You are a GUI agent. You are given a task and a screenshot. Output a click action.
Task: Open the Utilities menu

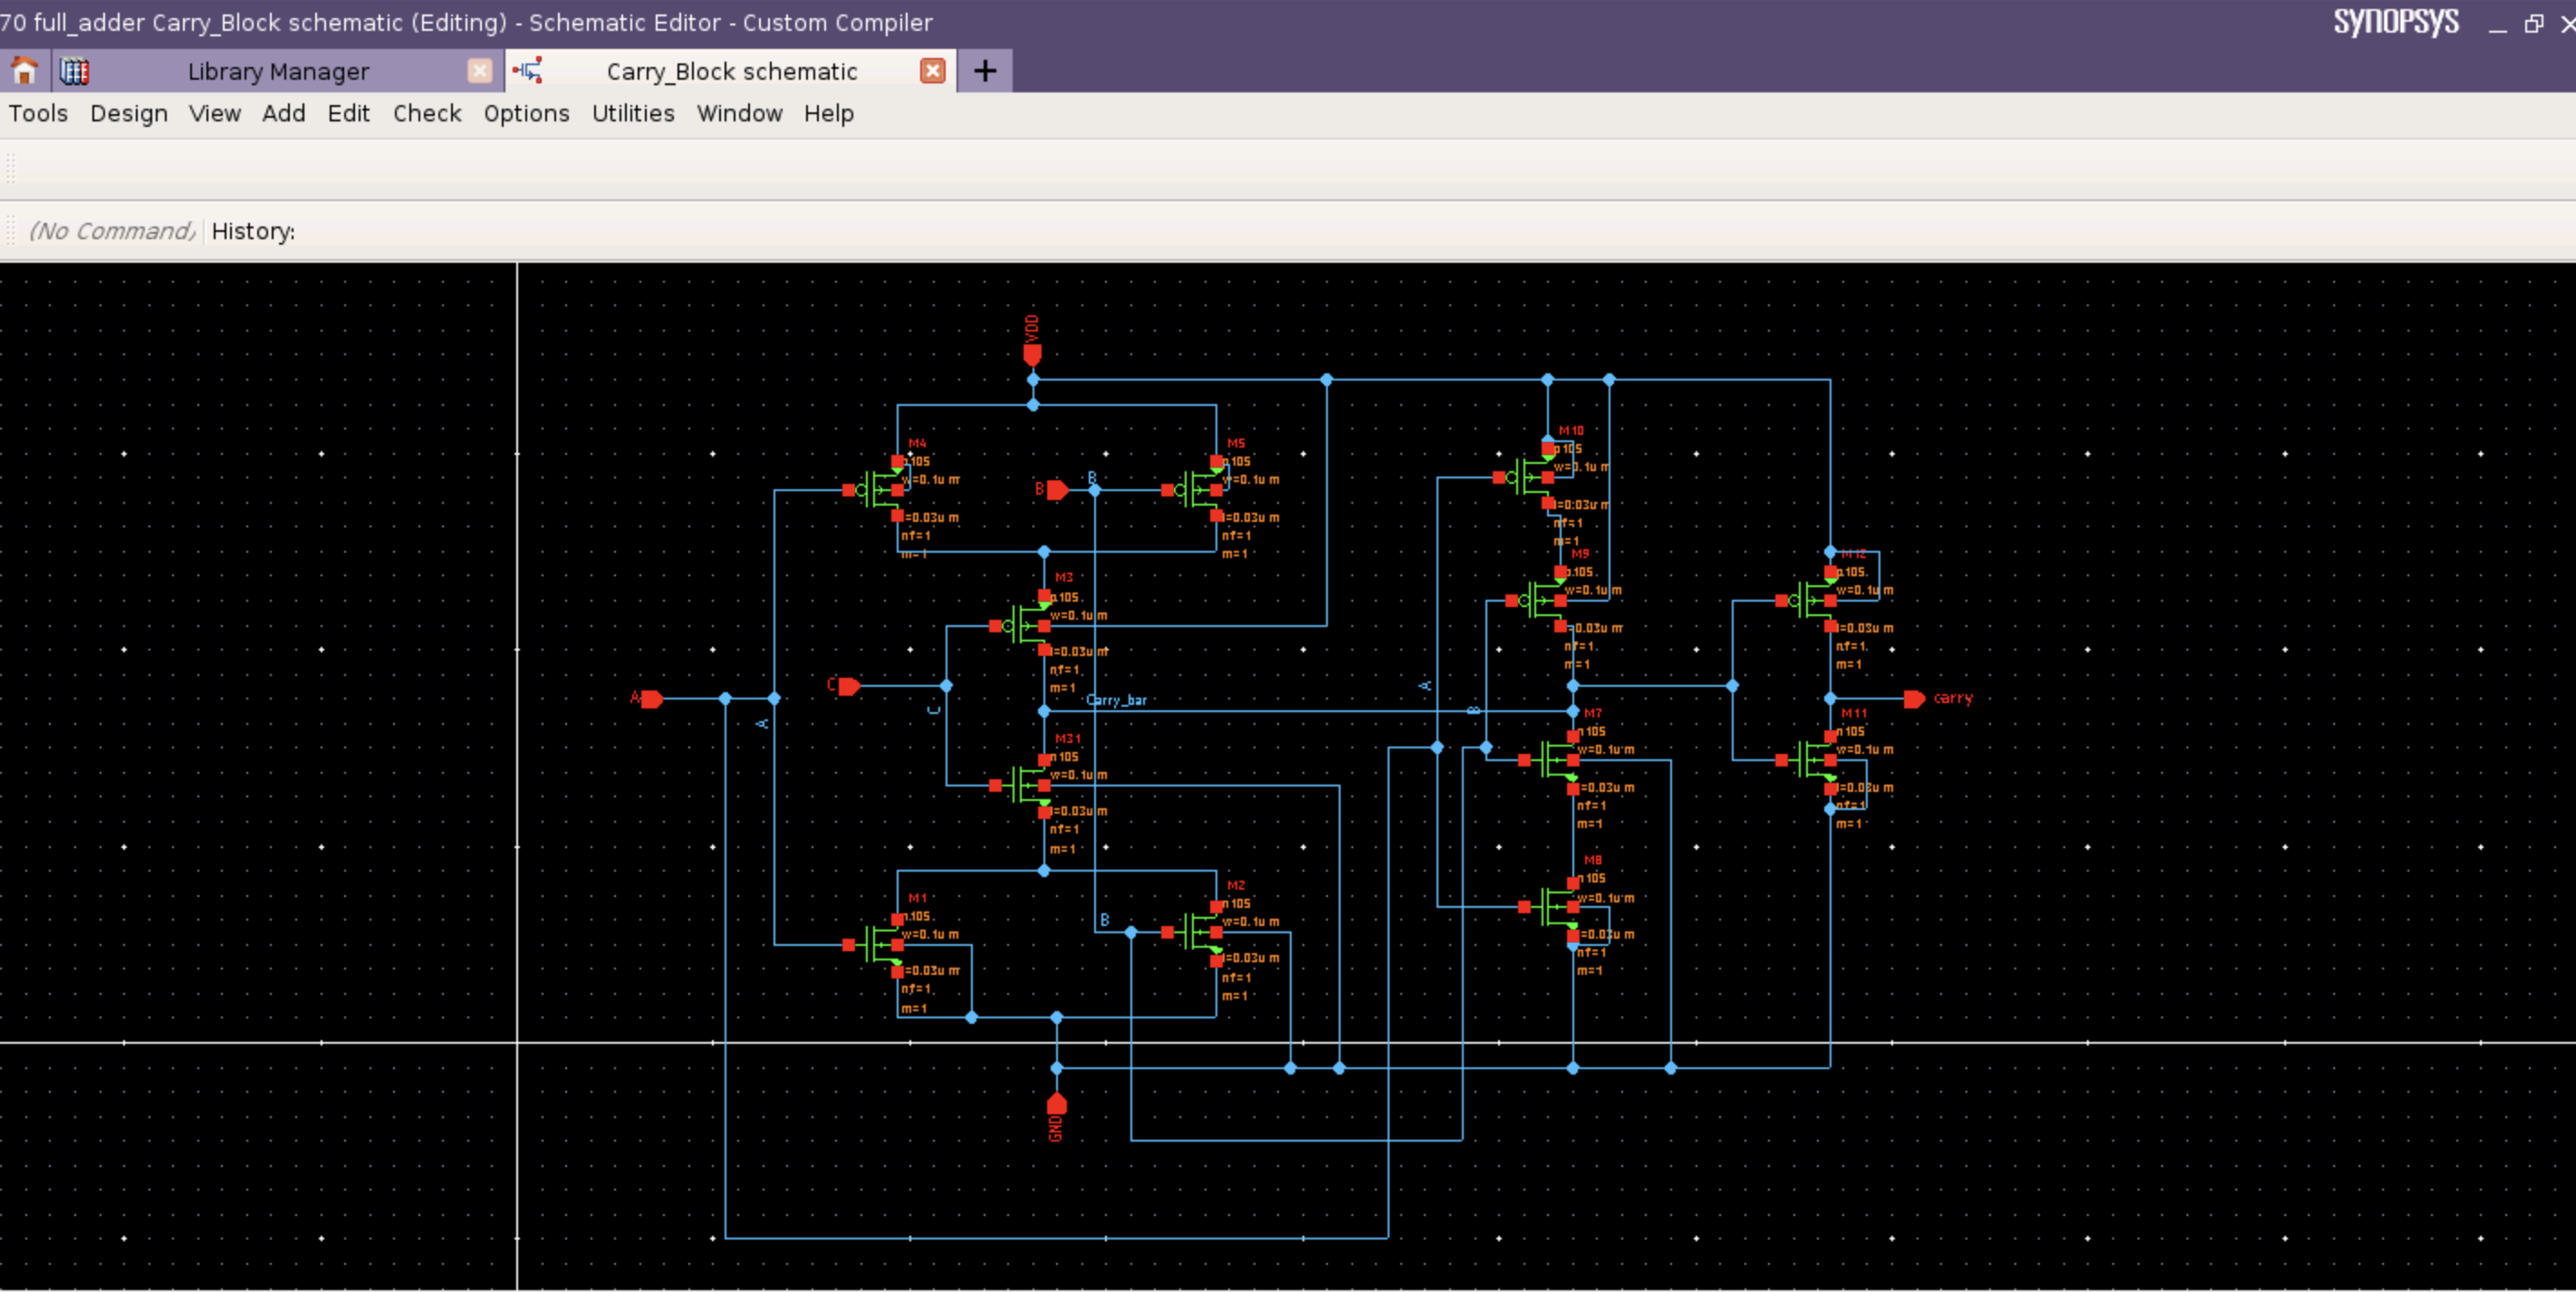(x=632, y=113)
